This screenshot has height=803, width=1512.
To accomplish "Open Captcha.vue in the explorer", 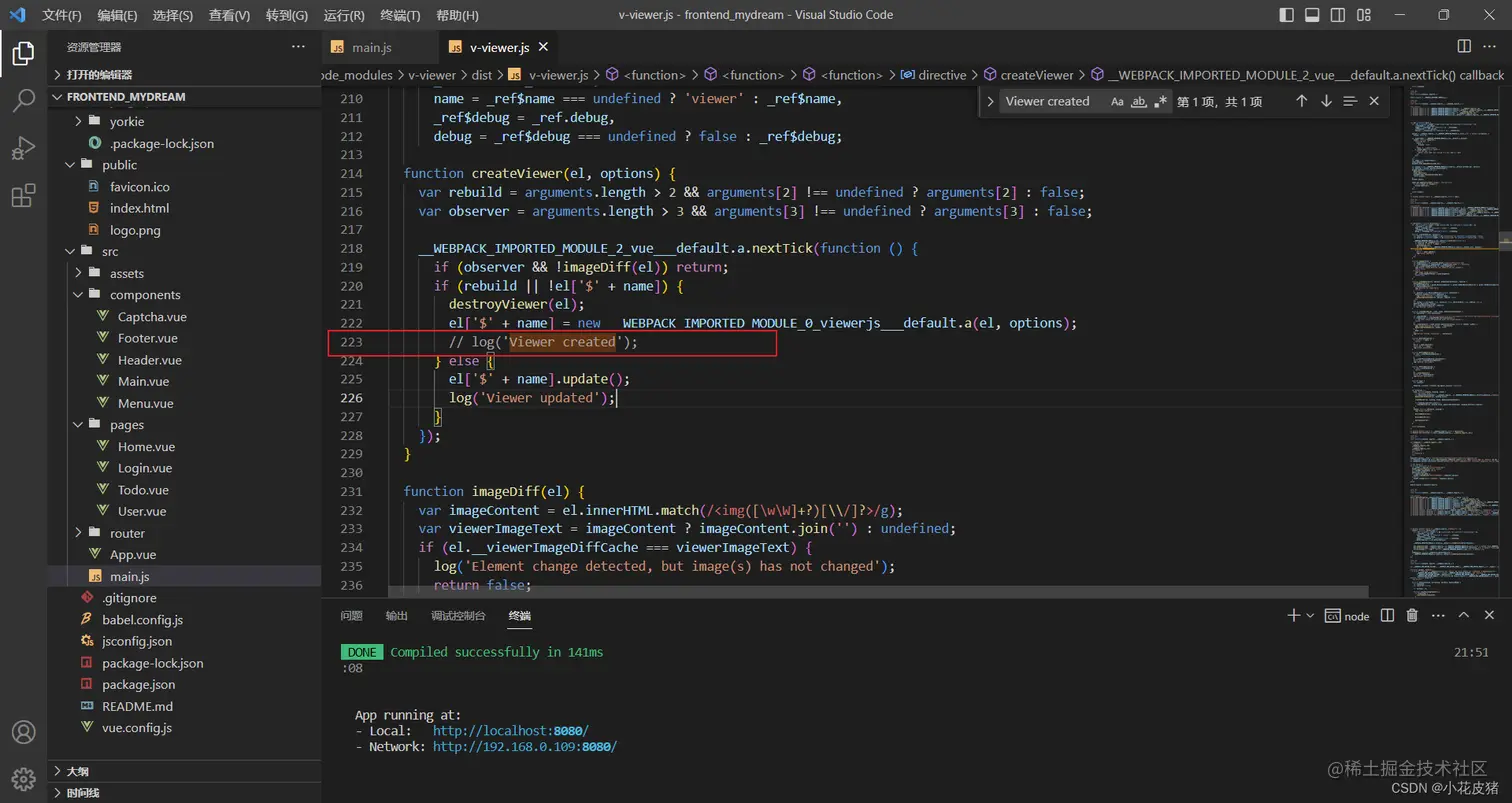I will (x=152, y=317).
